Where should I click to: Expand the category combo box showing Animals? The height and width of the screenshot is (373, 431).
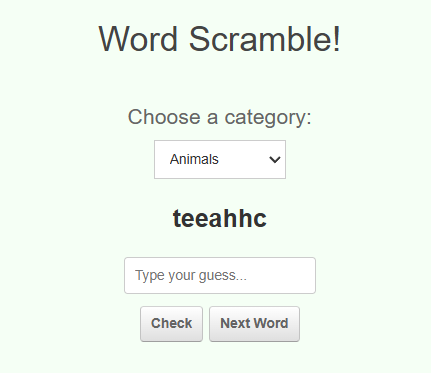[x=220, y=159]
